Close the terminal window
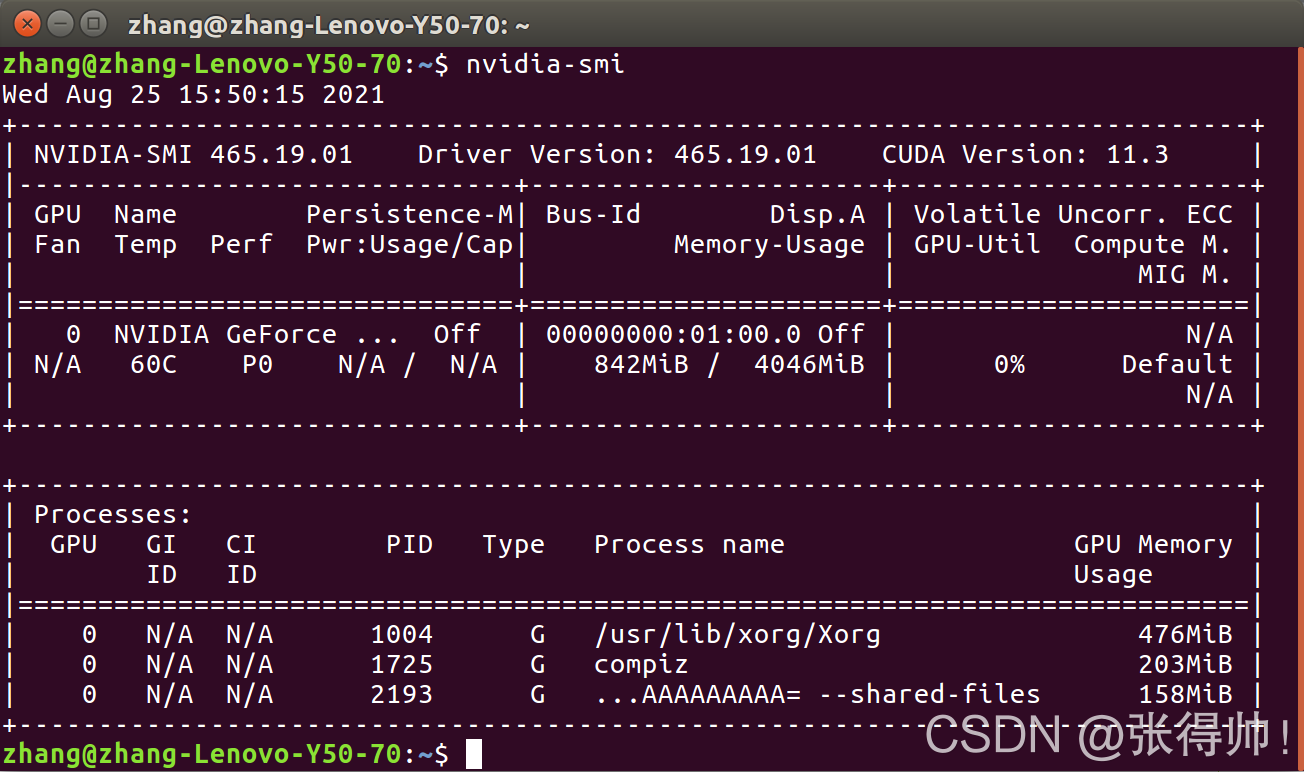This screenshot has width=1304, height=772. [x=27, y=22]
